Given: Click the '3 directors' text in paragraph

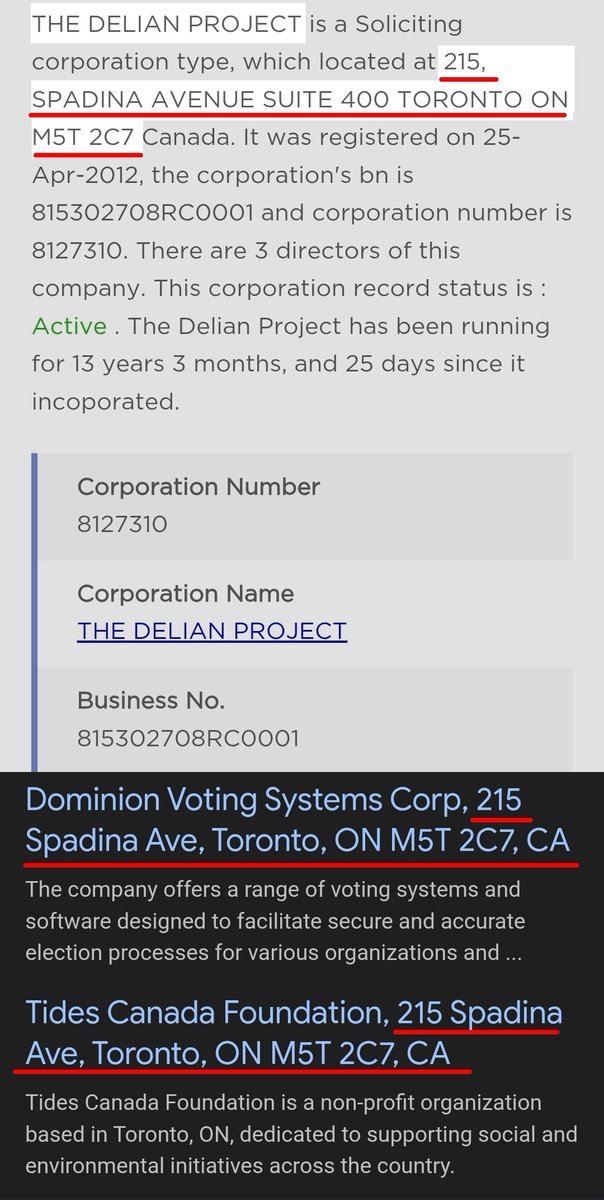Looking at the screenshot, I should [x=346, y=250].
